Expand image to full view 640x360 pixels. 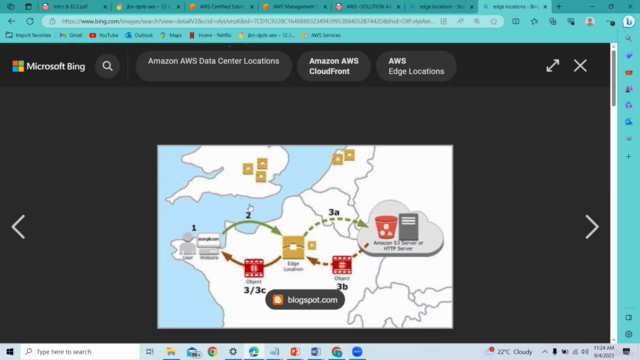(553, 66)
